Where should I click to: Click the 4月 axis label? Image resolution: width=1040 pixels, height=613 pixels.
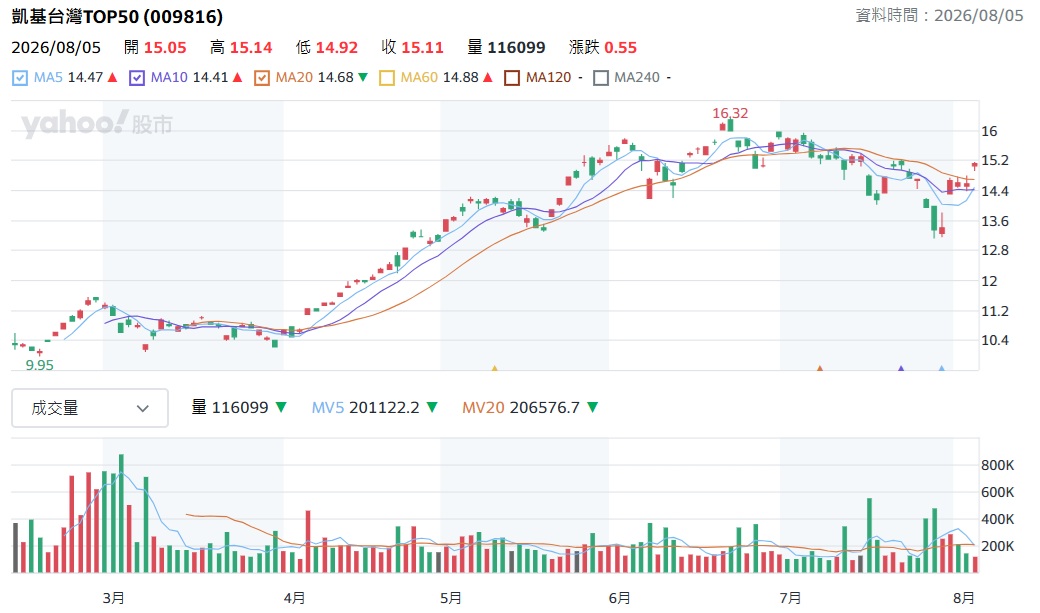[x=294, y=598]
